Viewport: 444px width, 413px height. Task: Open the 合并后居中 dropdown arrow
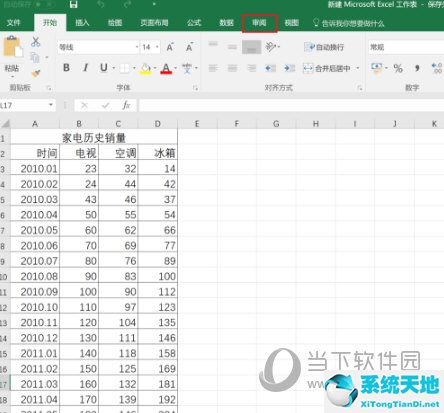pyautogui.click(x=358, y=68)
